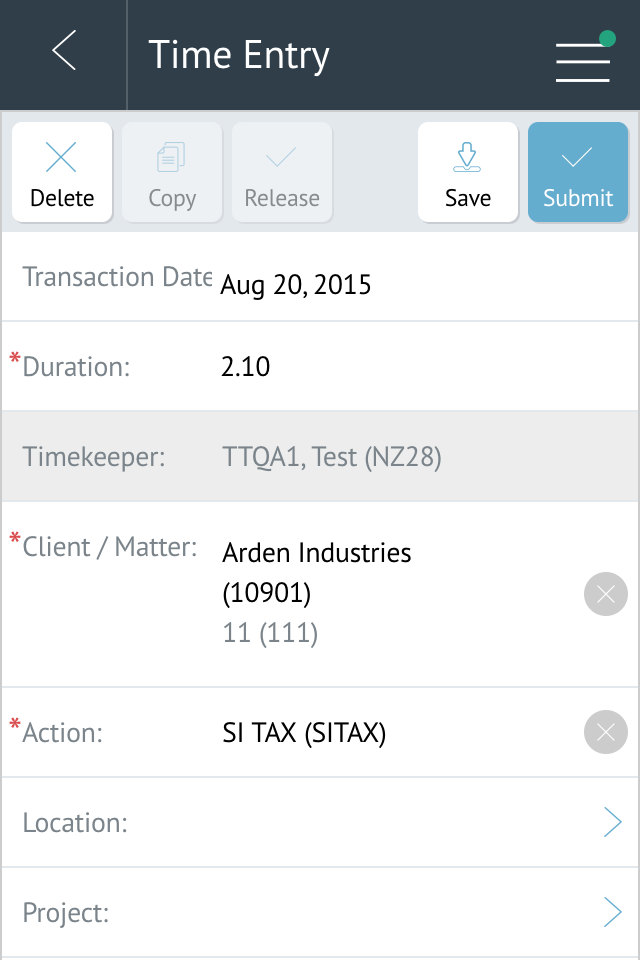The height and width of the screenshot is (960, 640).
Task: Select the Project row label
Action: 66,913
